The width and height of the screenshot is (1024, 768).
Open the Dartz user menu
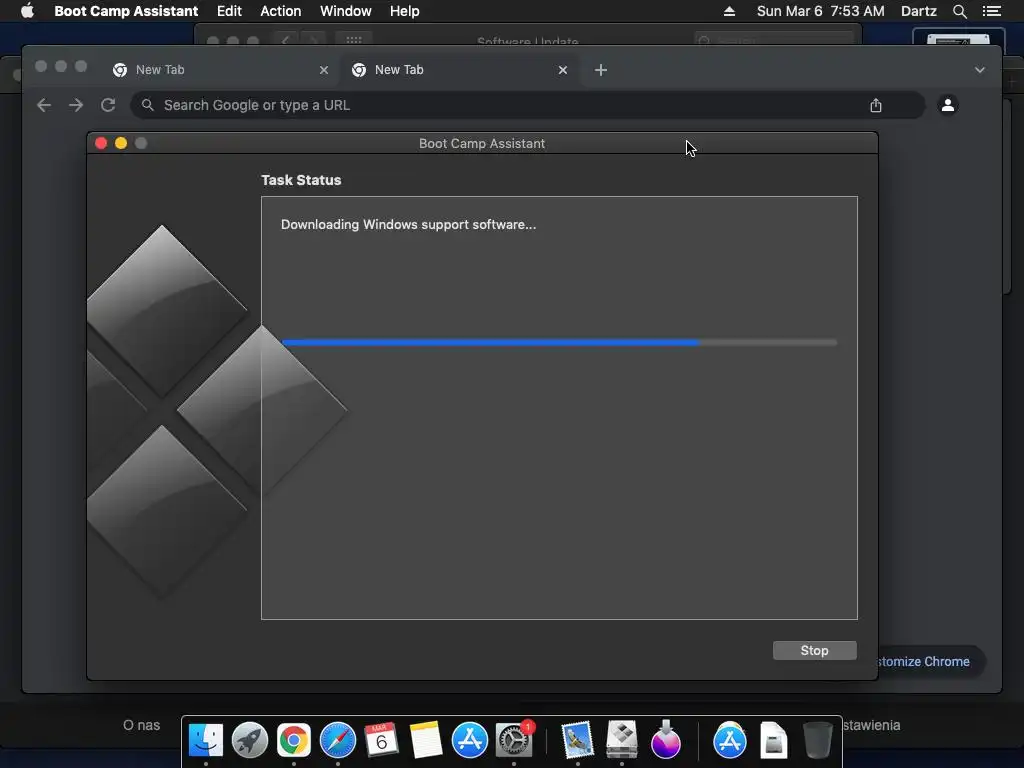(918, 11)
